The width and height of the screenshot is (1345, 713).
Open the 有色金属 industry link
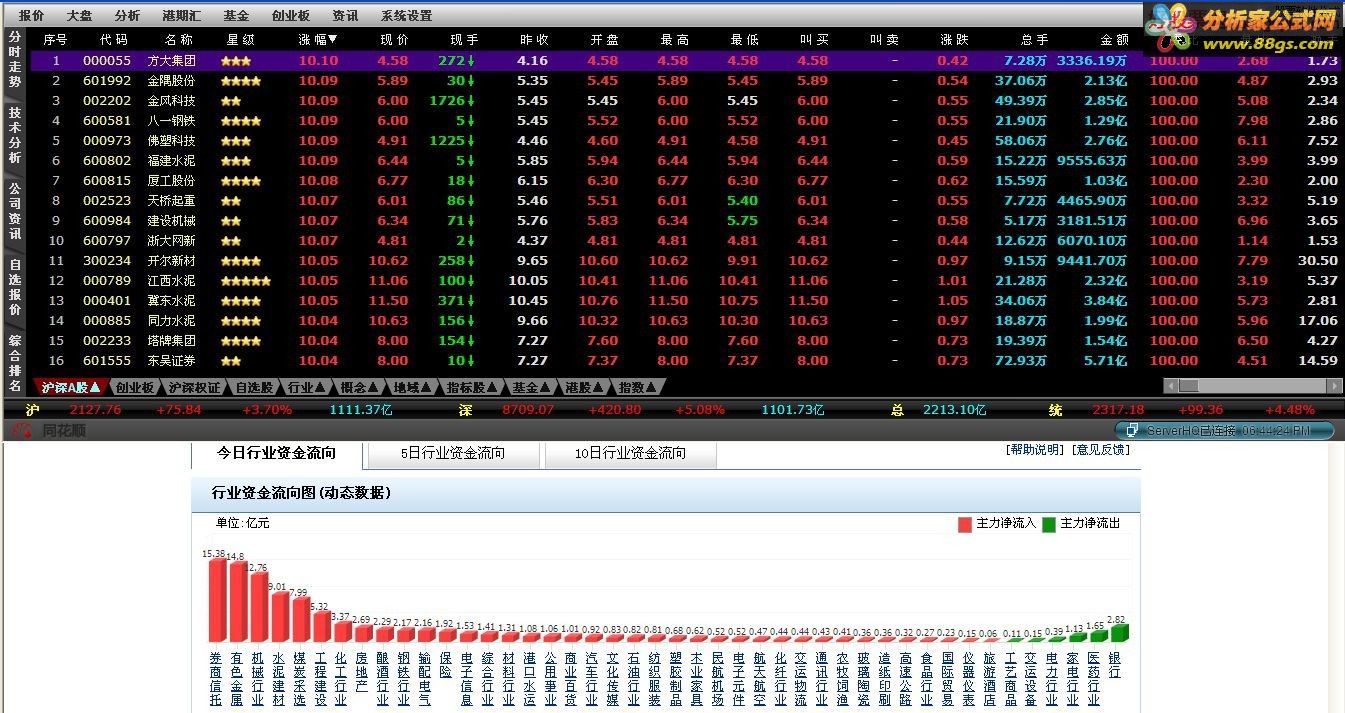pyautogui.click(x=236, y=679)
